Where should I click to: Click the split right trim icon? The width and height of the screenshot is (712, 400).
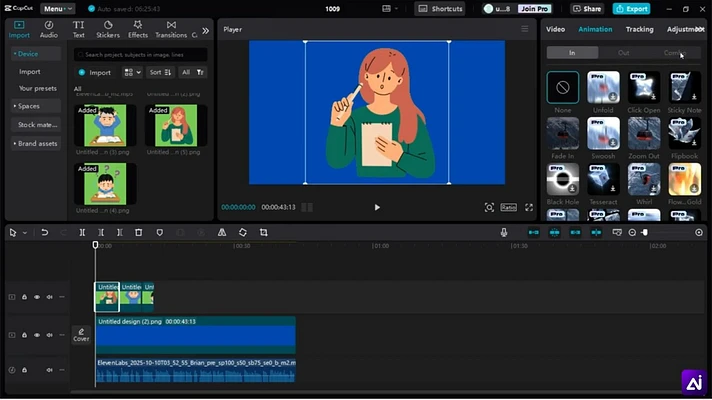[x=119, y=232]
